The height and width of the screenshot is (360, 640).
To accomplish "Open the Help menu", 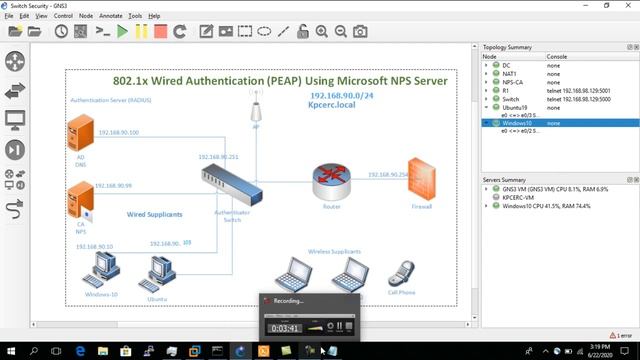I will (x=154, y=16).
